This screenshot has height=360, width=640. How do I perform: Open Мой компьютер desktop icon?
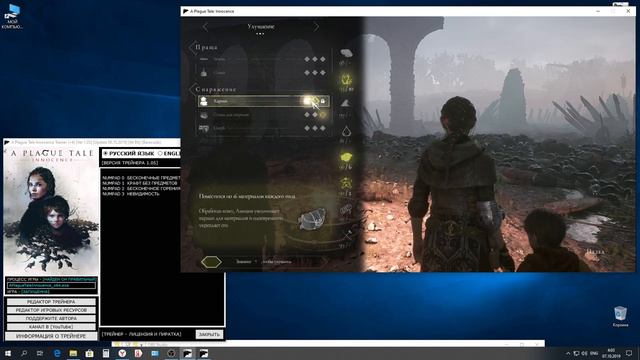[x=12, y=16]
